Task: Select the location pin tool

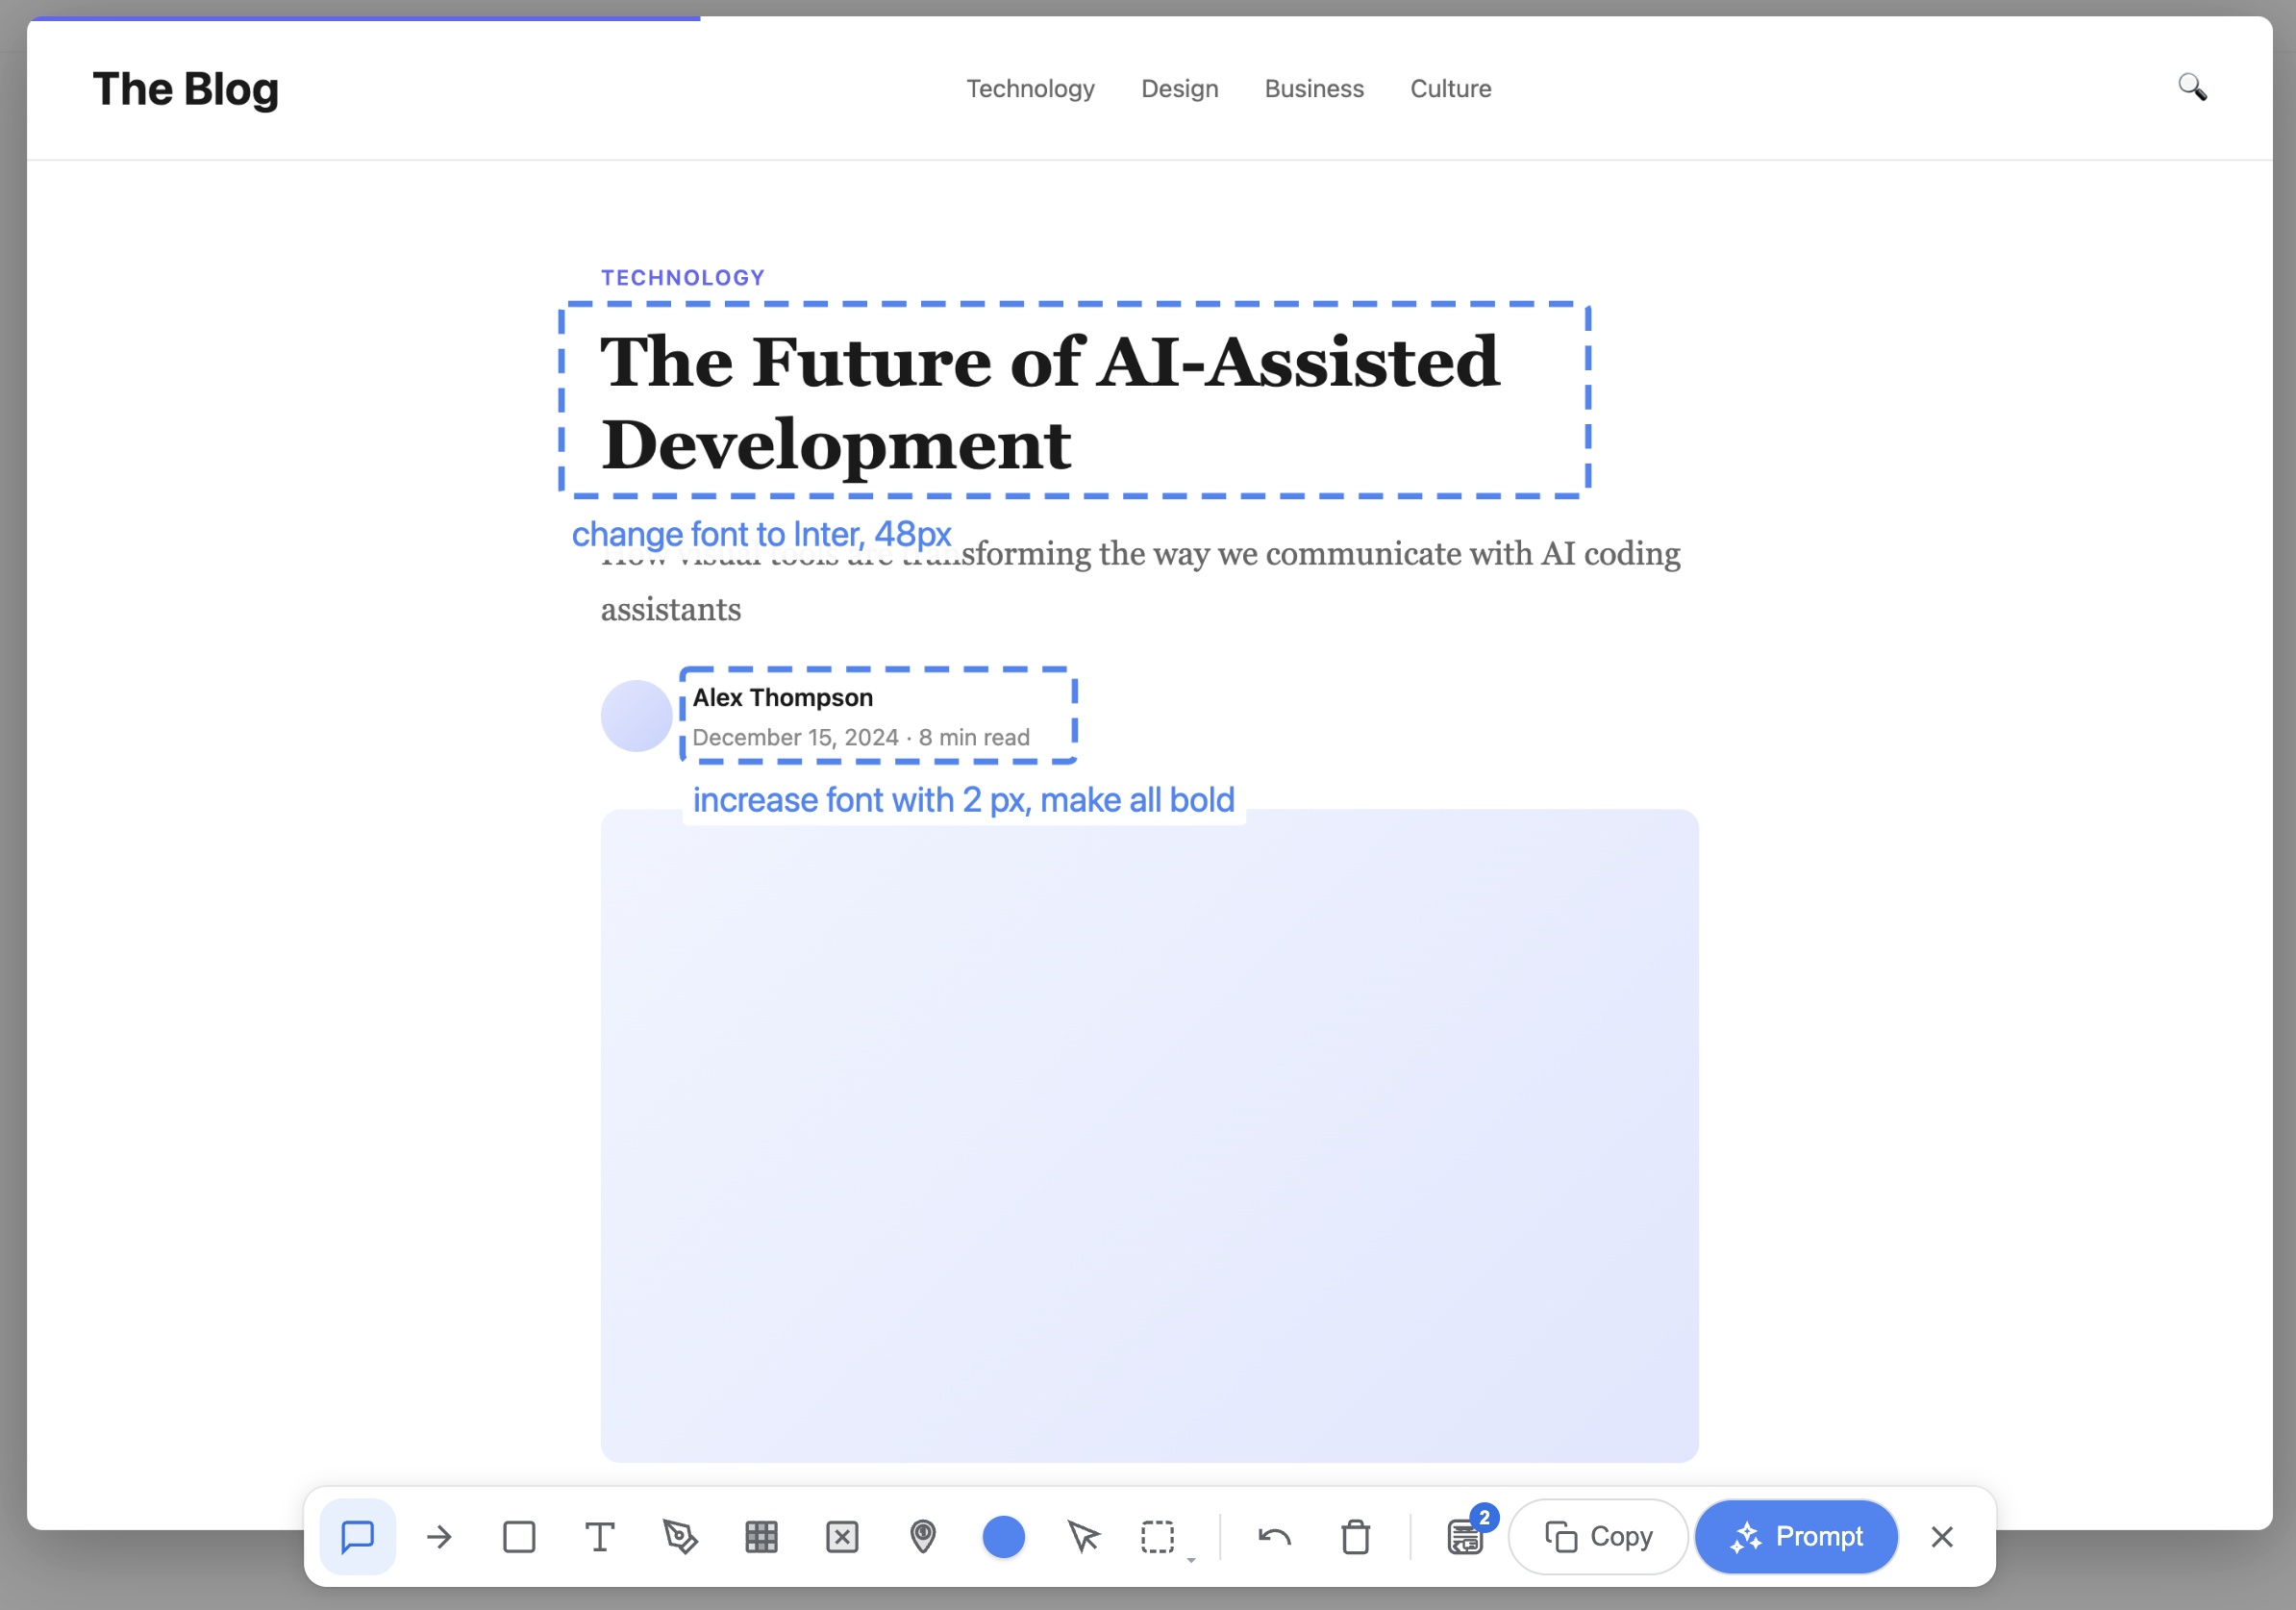Action: [923, 1537]
